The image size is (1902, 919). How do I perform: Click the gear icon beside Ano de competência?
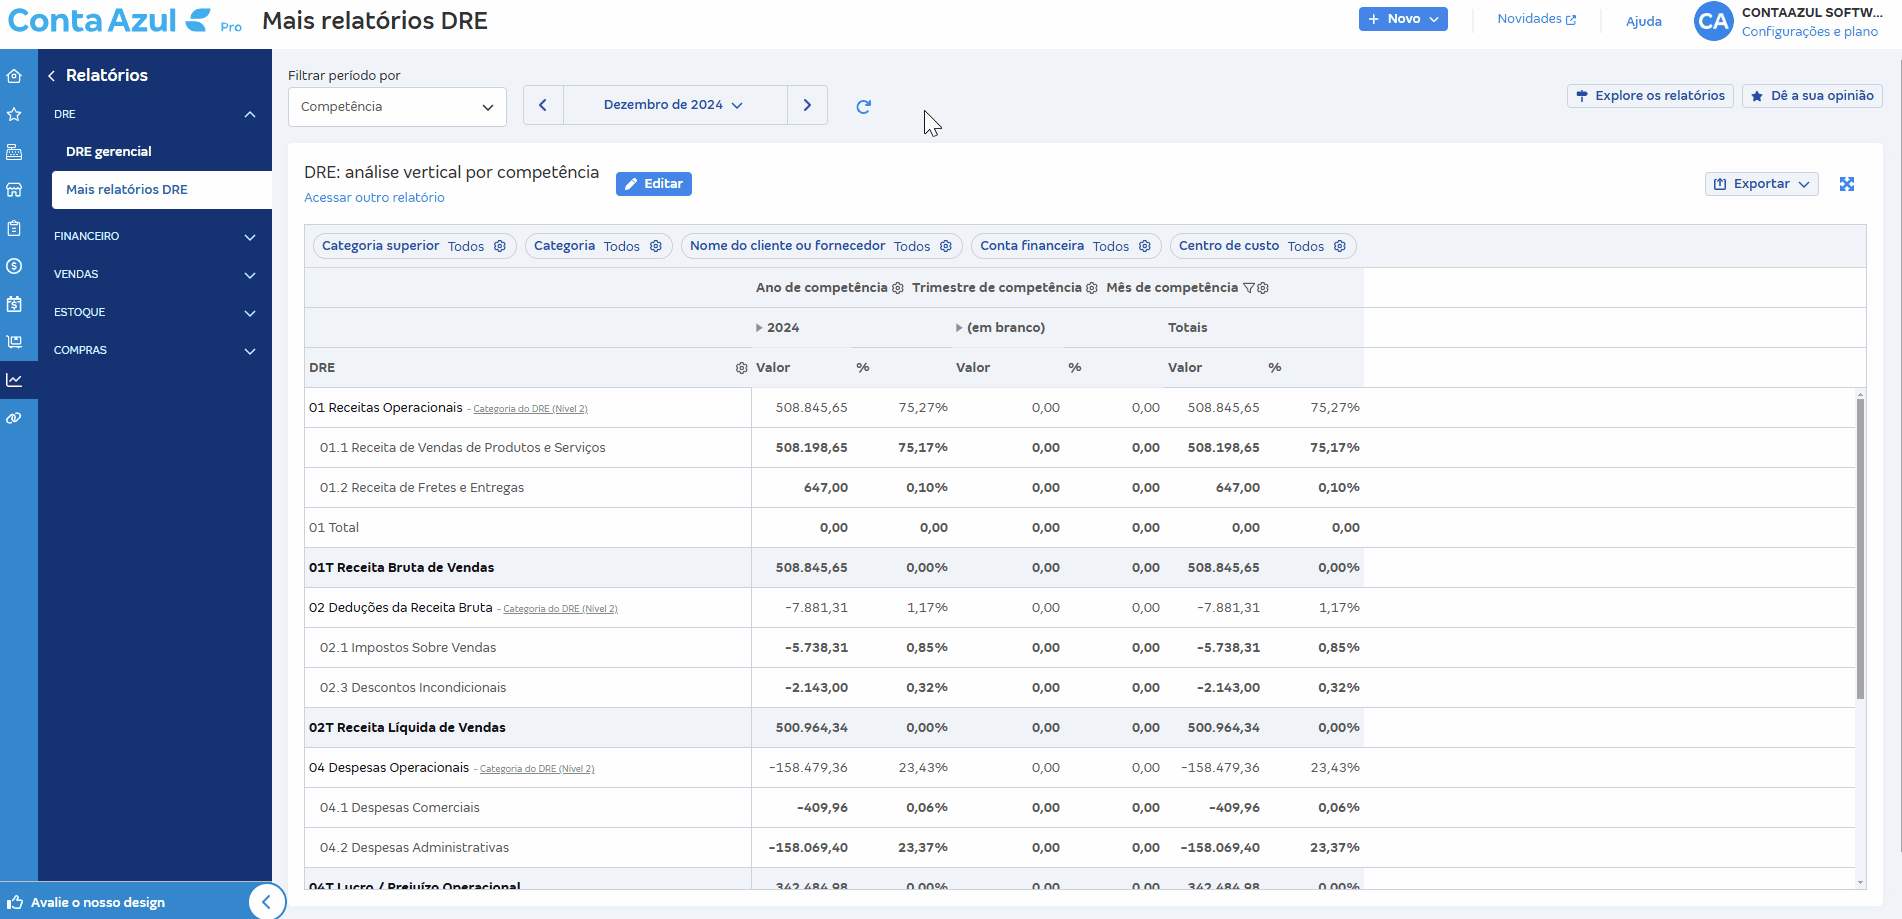(x=898, y=288)
